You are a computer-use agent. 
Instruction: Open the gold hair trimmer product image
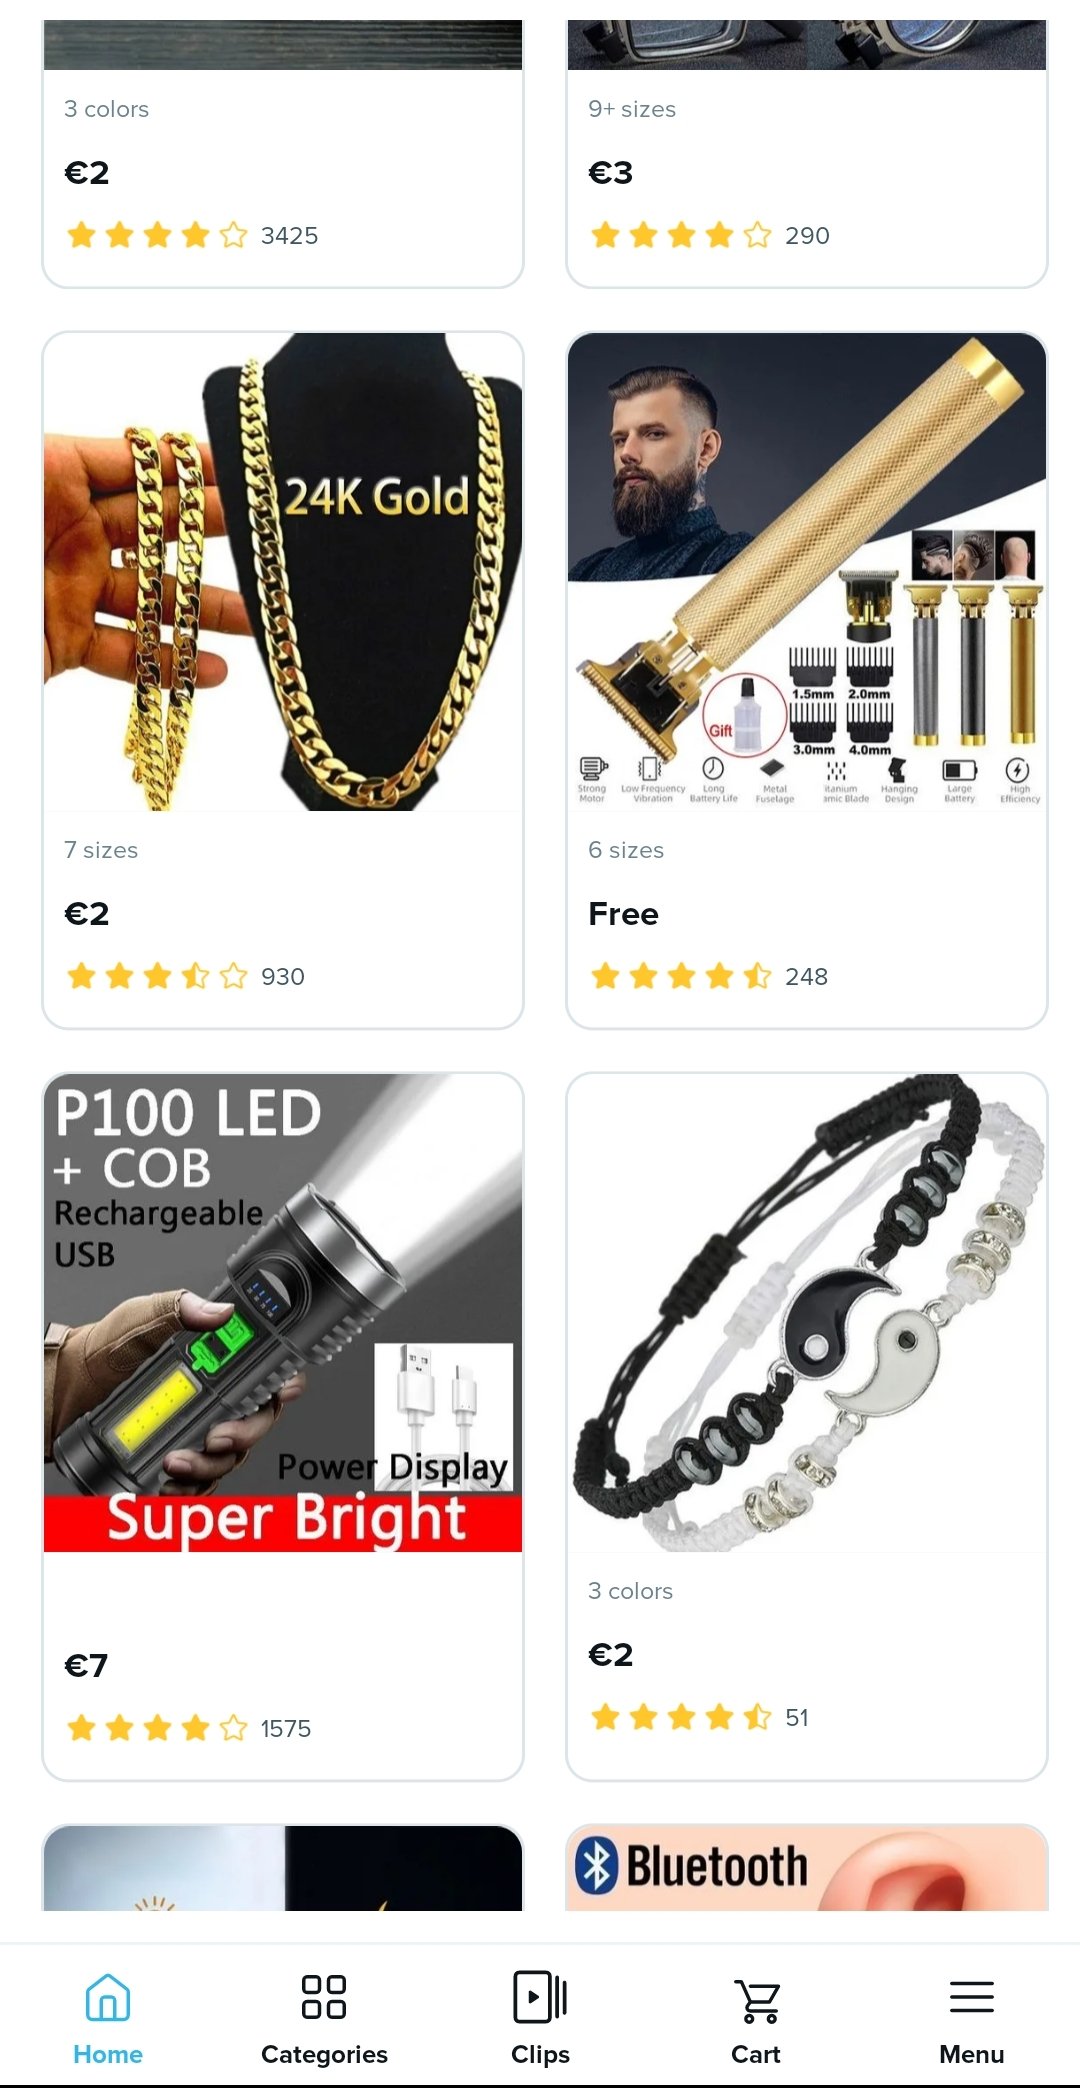coord(807,572)
